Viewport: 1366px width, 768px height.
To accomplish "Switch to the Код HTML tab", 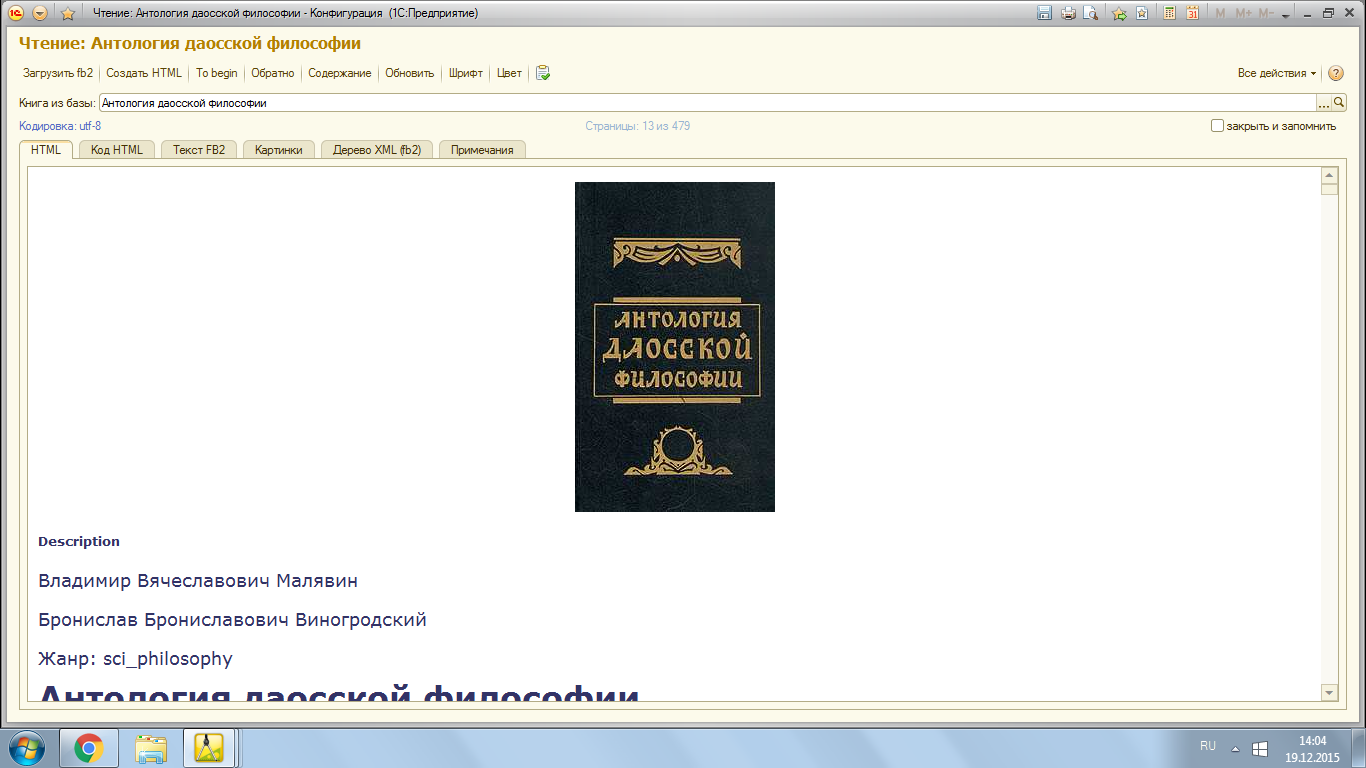I will pyautogui.click(x=117, y=149).
